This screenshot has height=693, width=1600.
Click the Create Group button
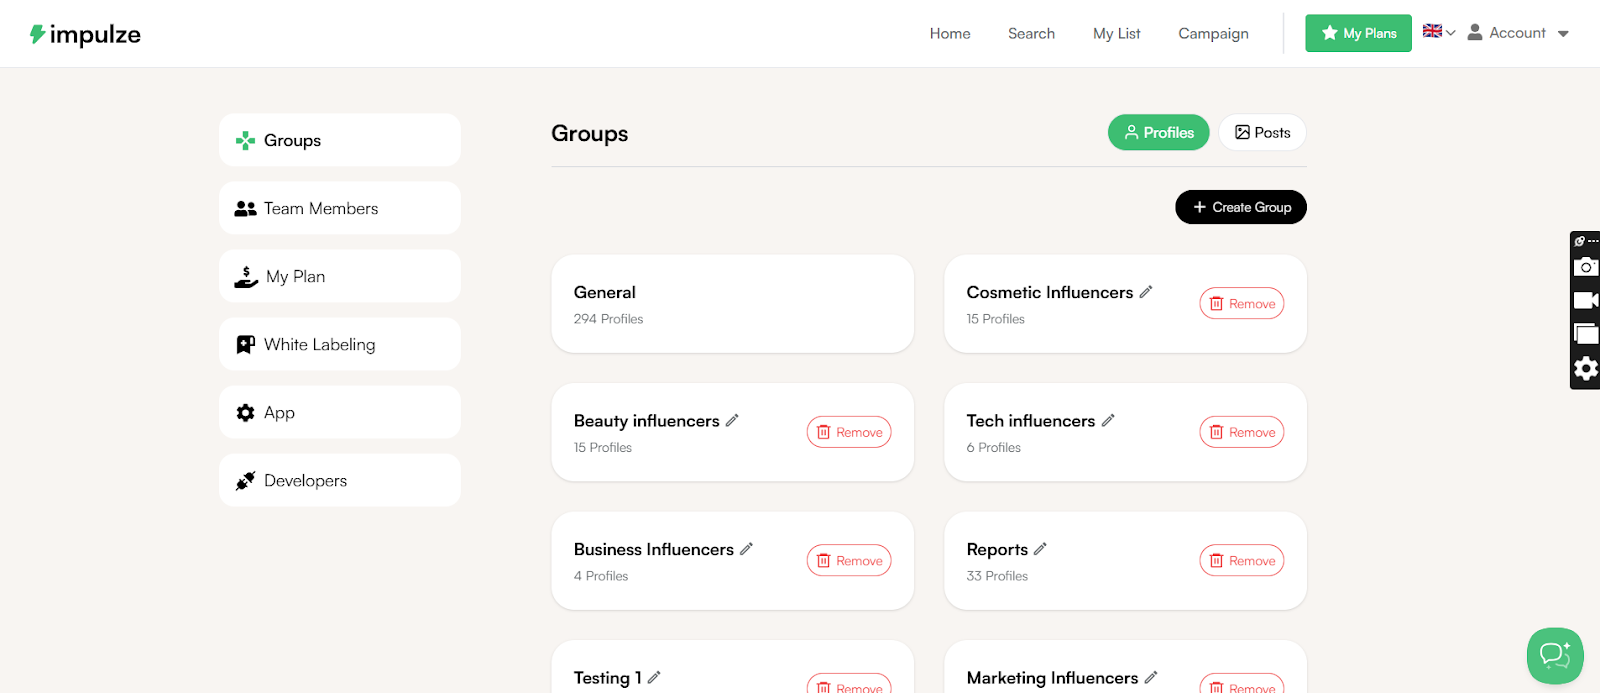pyautogui.click(x=1241, y=207)
